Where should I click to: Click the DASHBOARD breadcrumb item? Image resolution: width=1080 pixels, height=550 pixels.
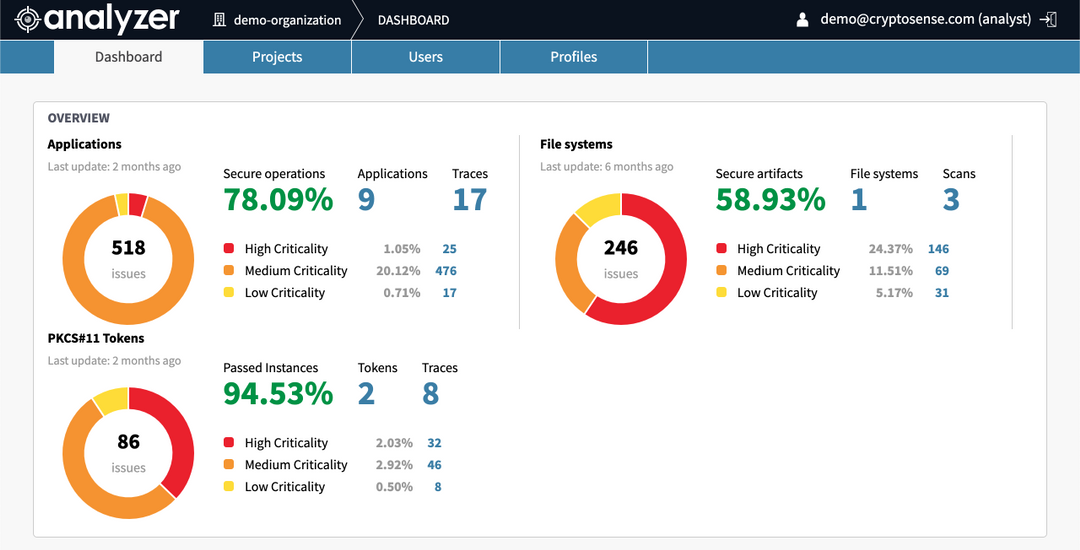click(413, 20)
